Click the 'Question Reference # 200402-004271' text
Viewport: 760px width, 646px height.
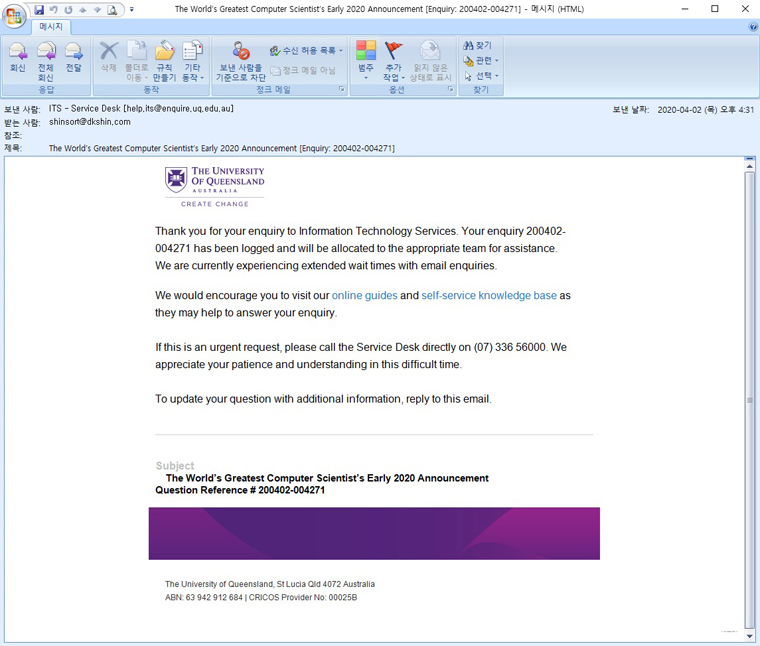pyautogui.click(x=240, y=490)
